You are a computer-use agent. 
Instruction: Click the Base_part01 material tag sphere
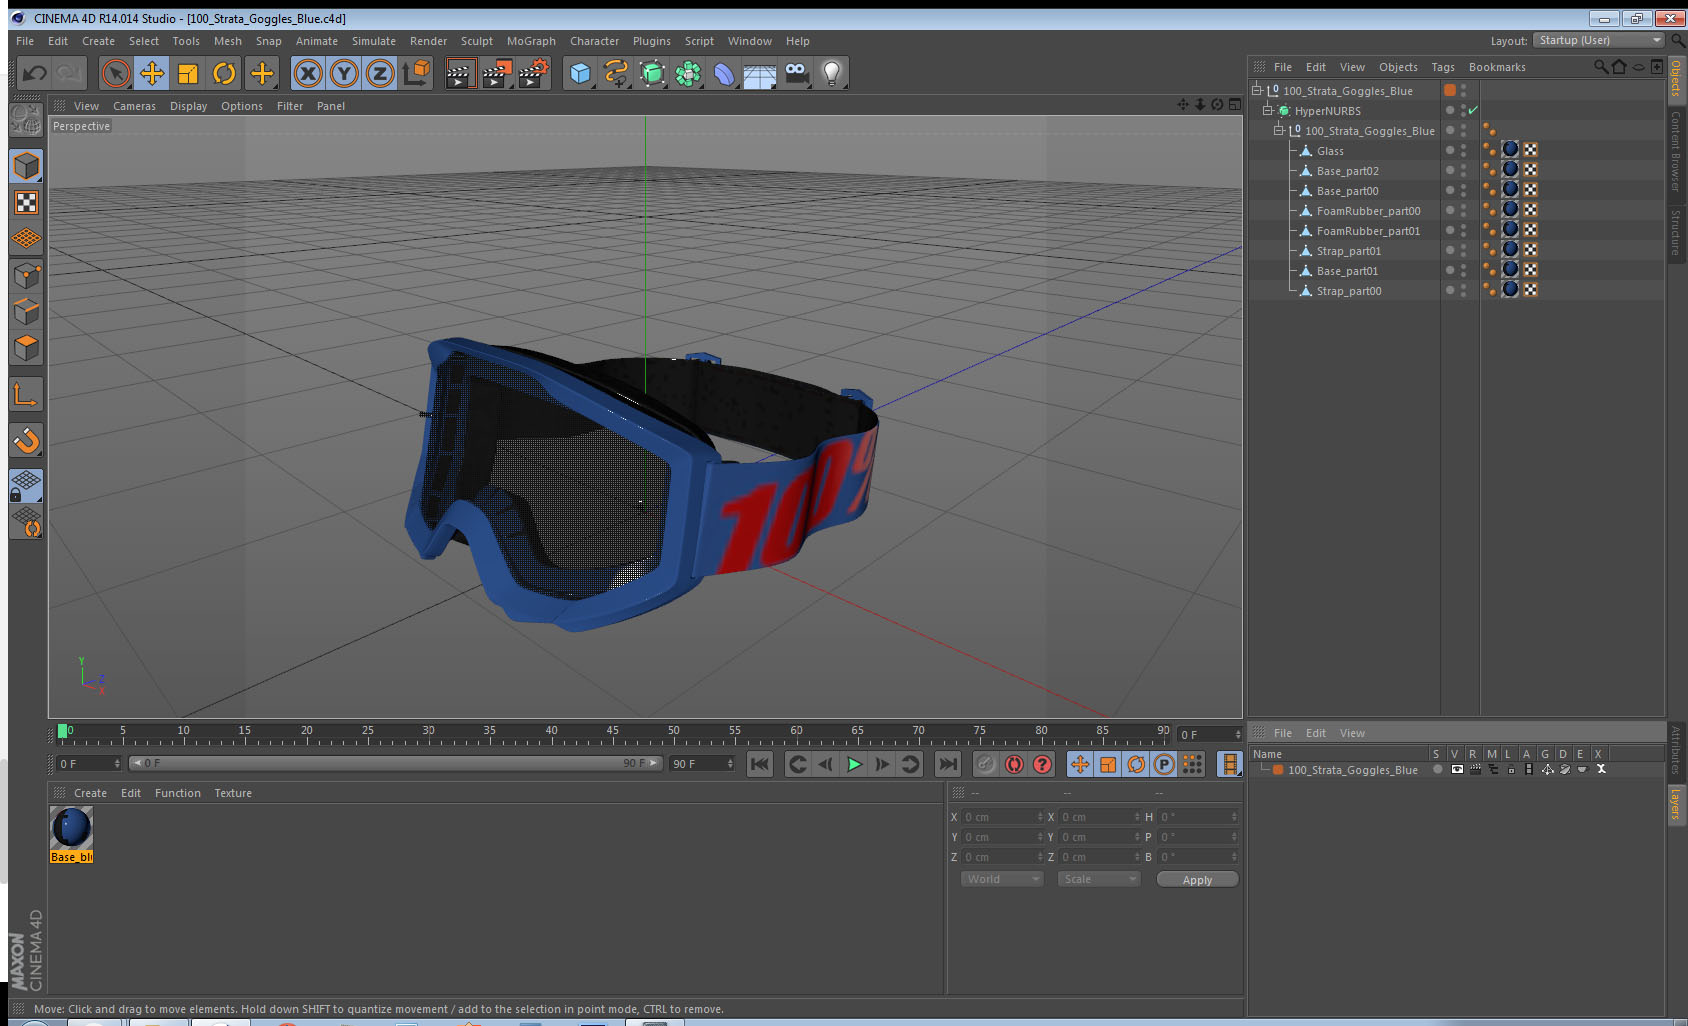click(1510, 269)
